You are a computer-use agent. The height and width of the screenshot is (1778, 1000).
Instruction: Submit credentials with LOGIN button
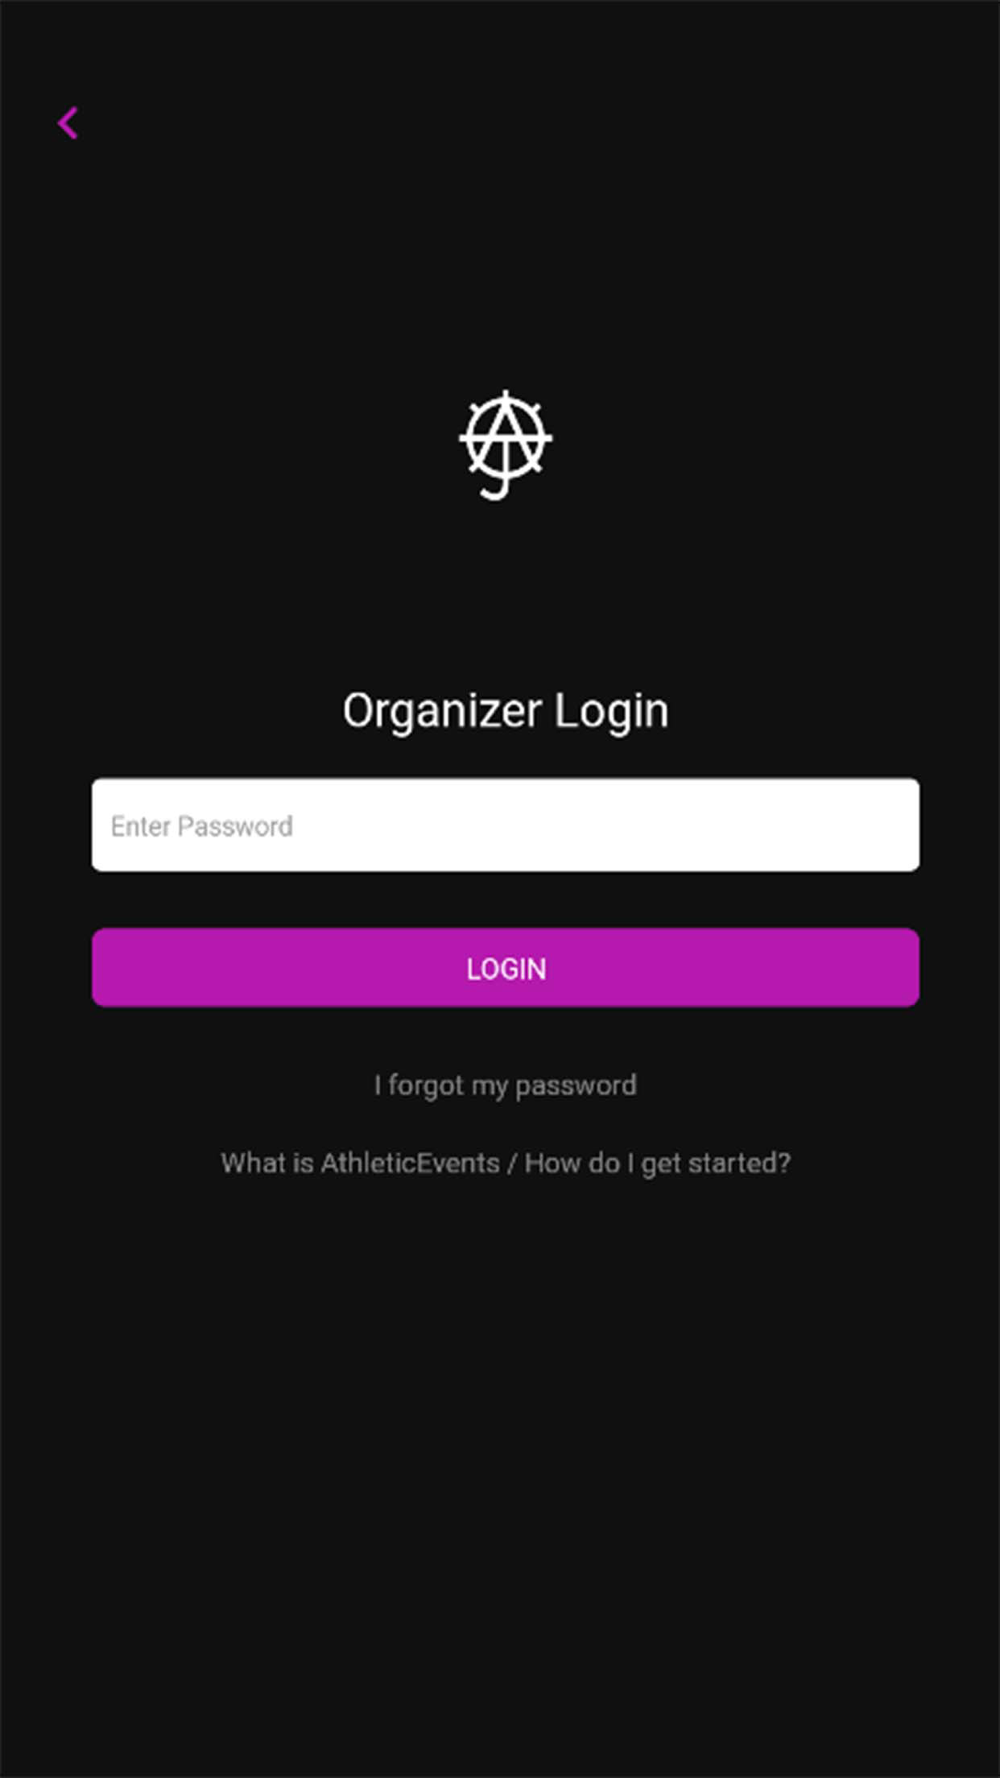pos(505,967)
